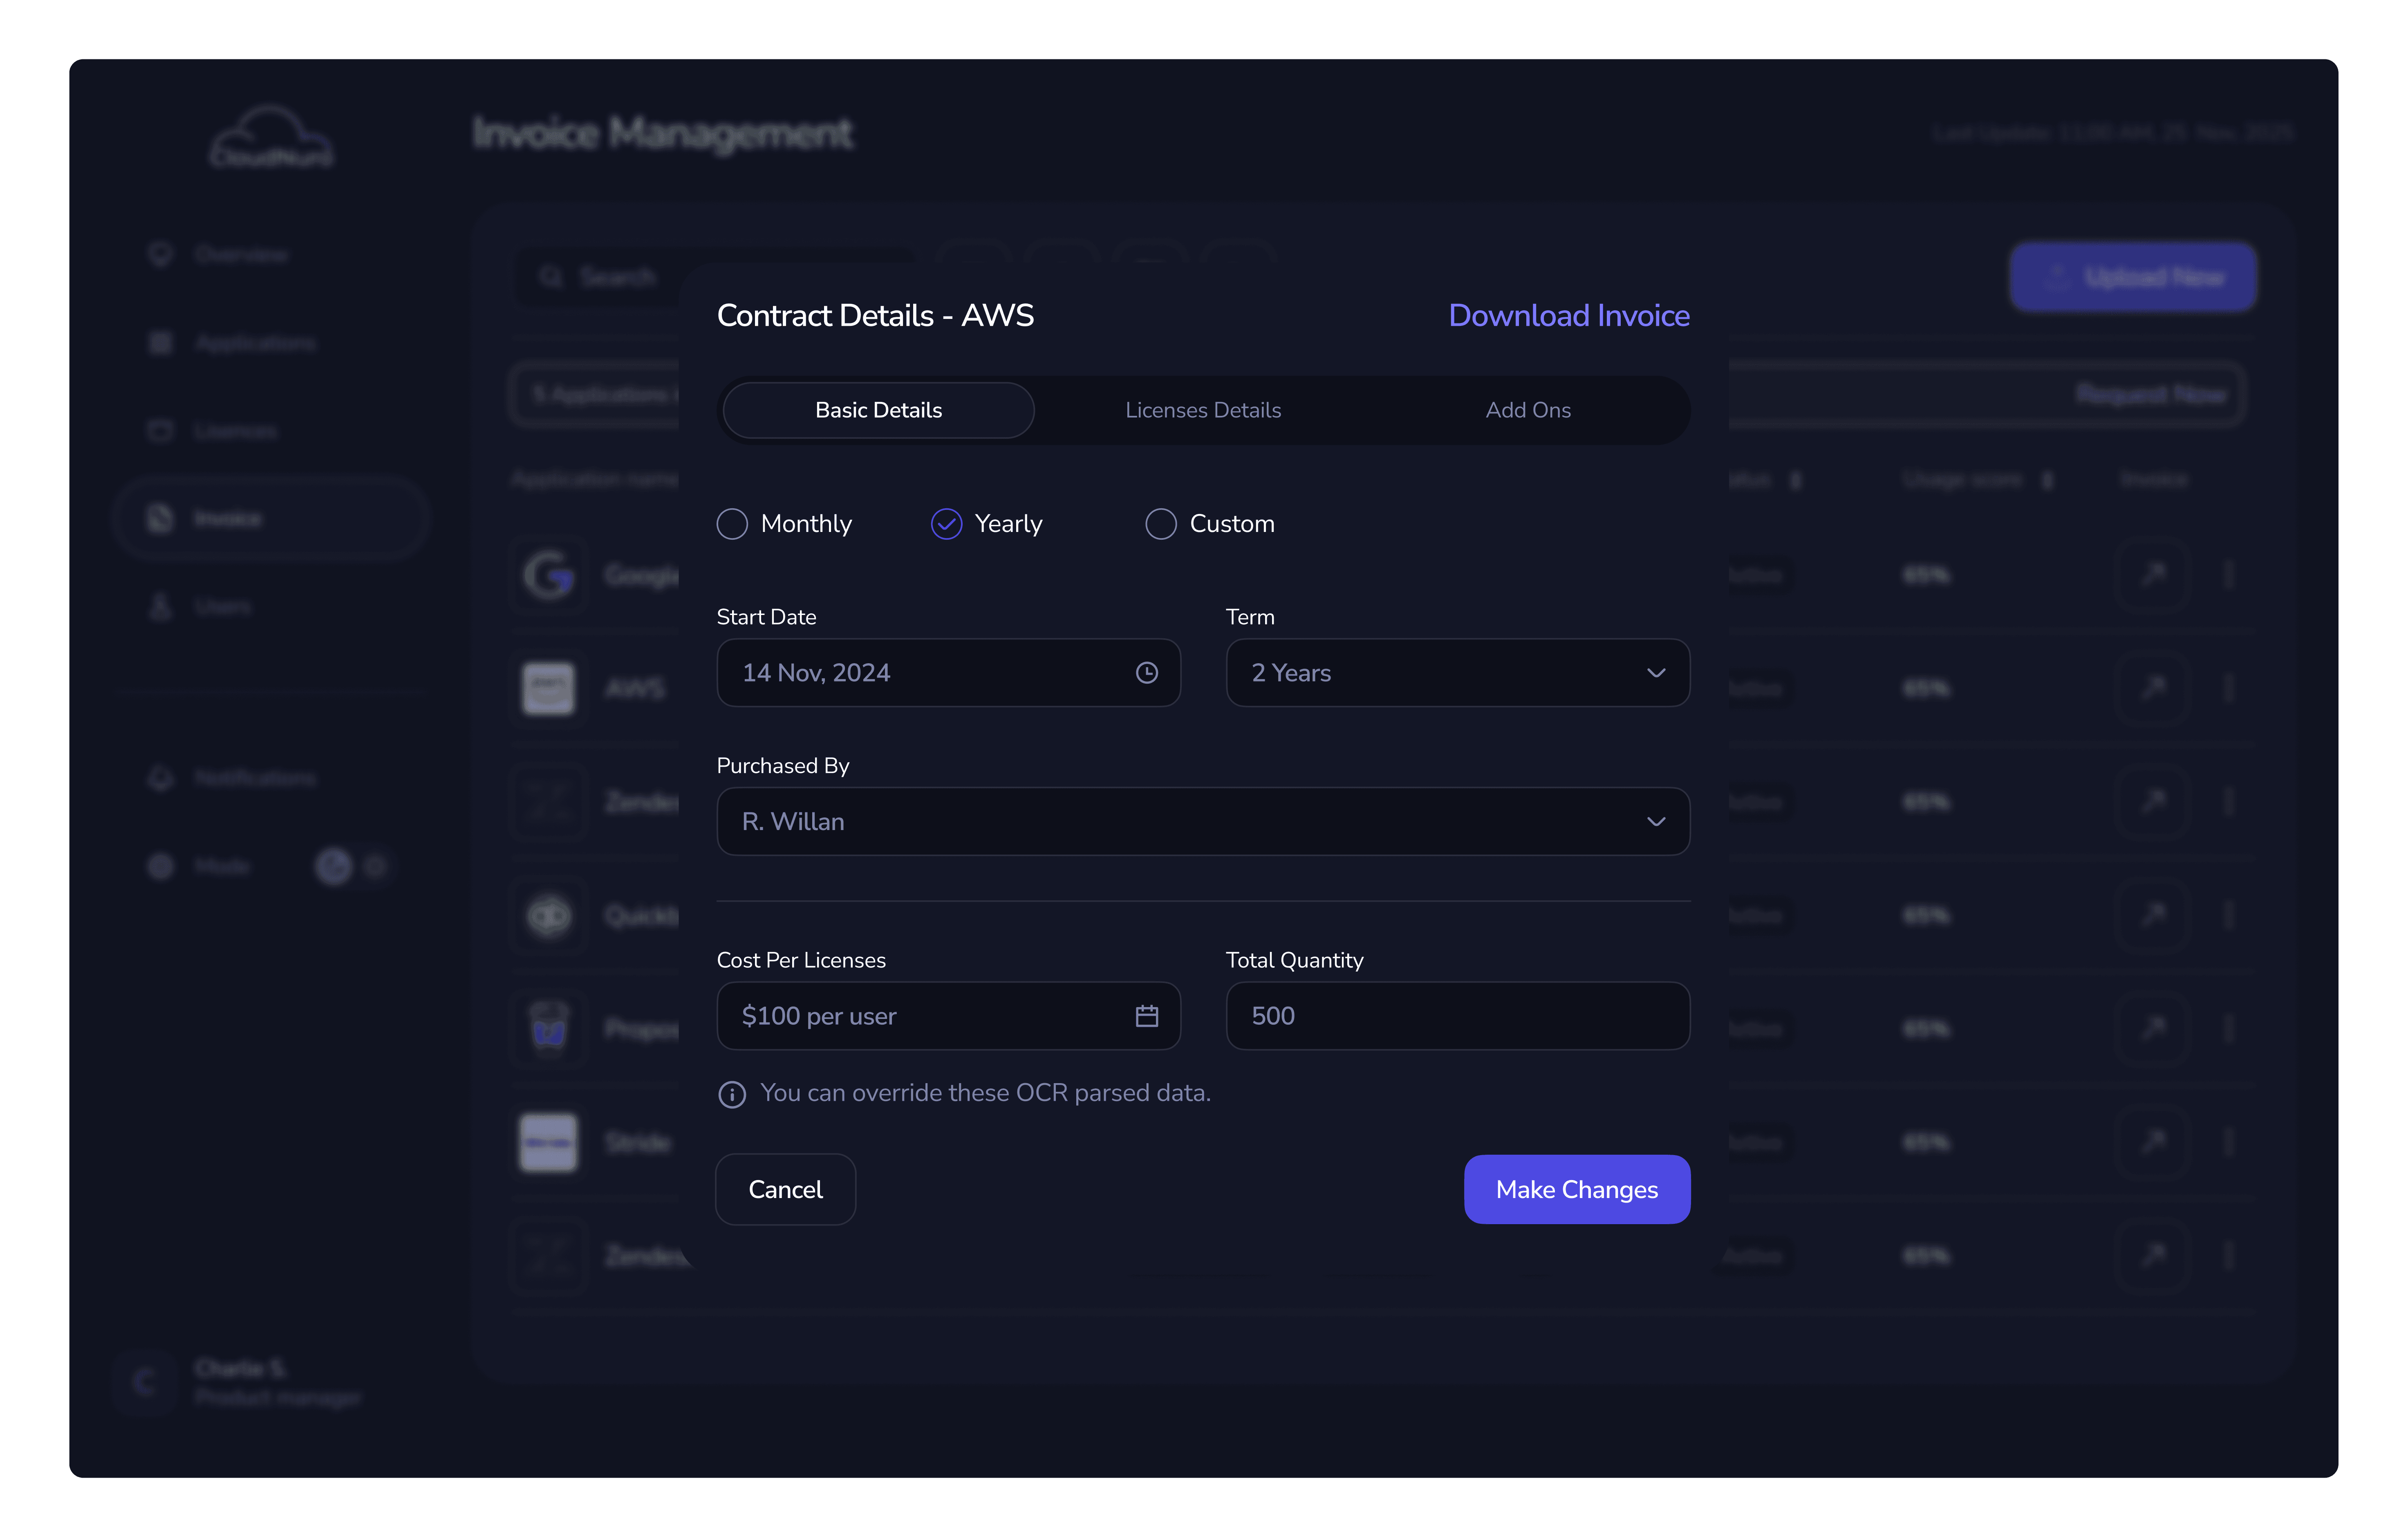This screenshot has height=1537, width=2408.
Task: Click the Download Invoice link
Action: coord(1568,316)
